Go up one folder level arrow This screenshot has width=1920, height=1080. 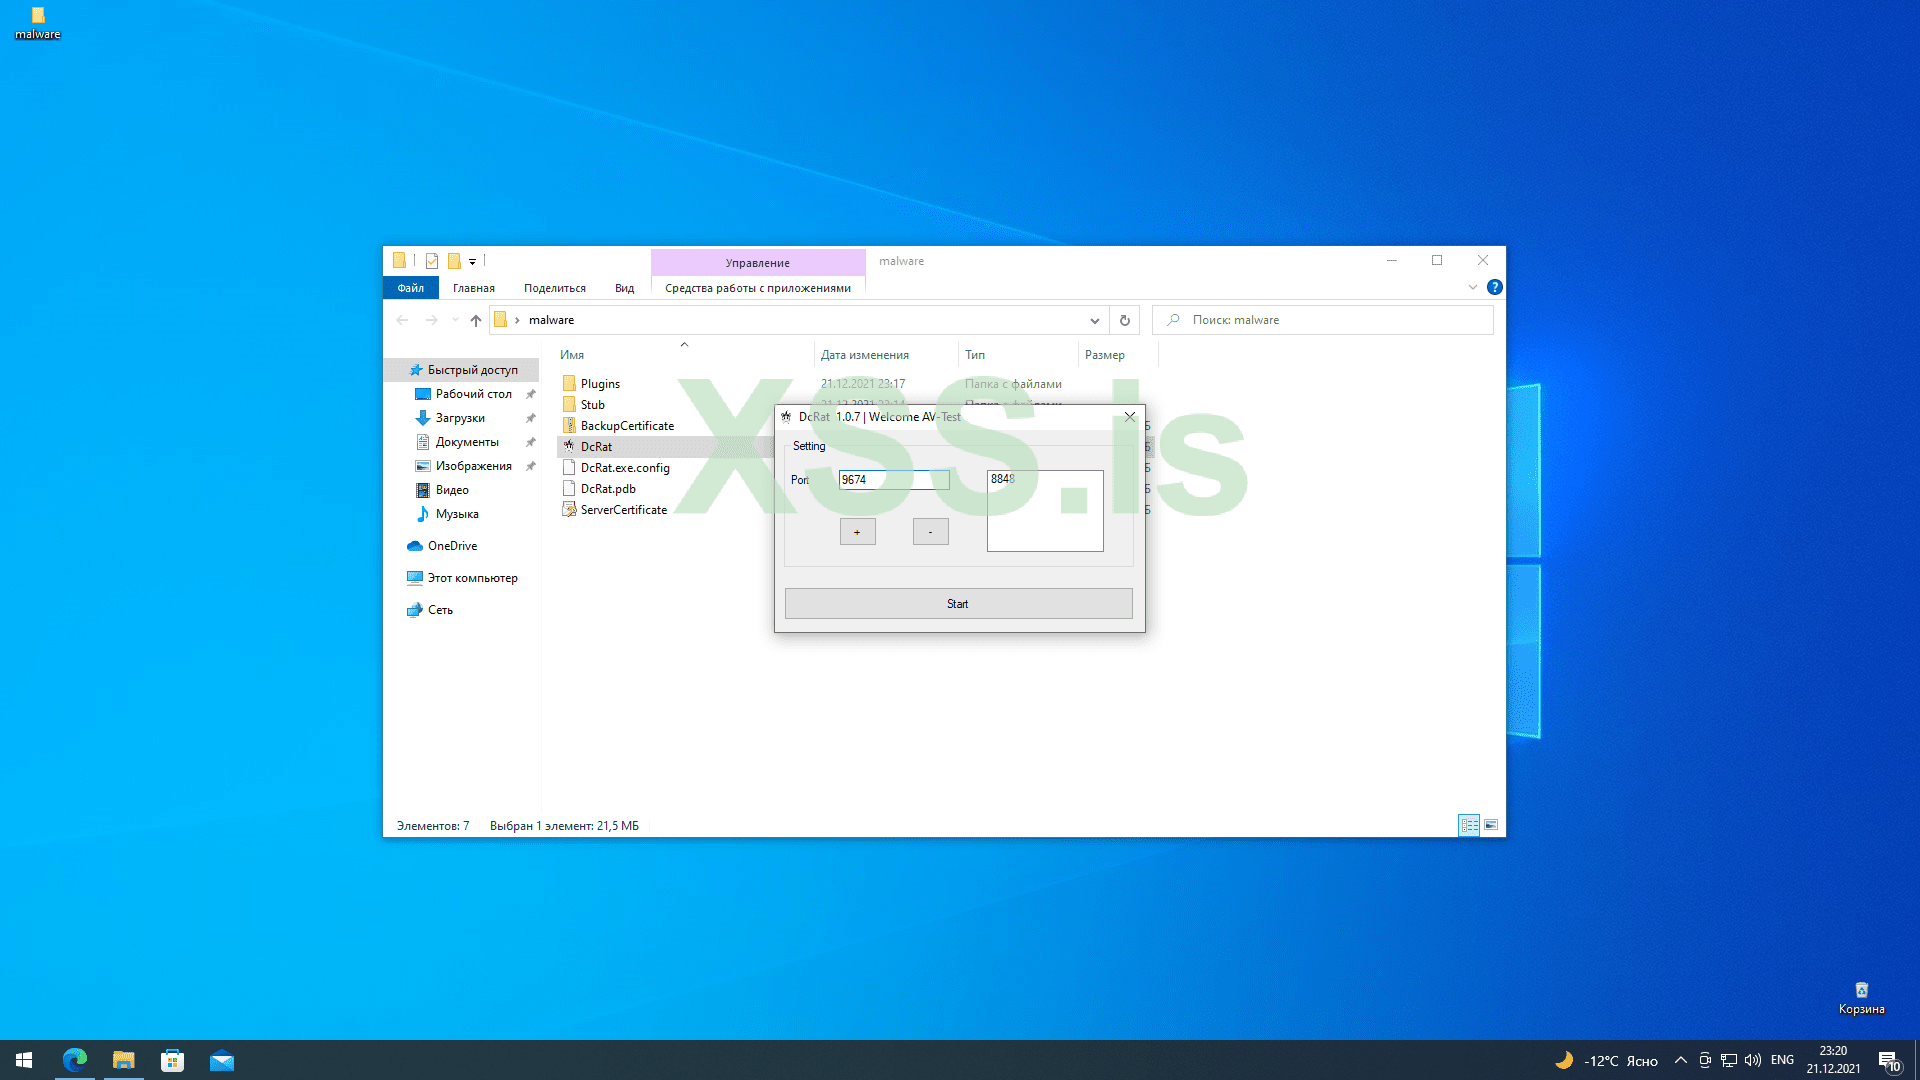tap(476, 321)
